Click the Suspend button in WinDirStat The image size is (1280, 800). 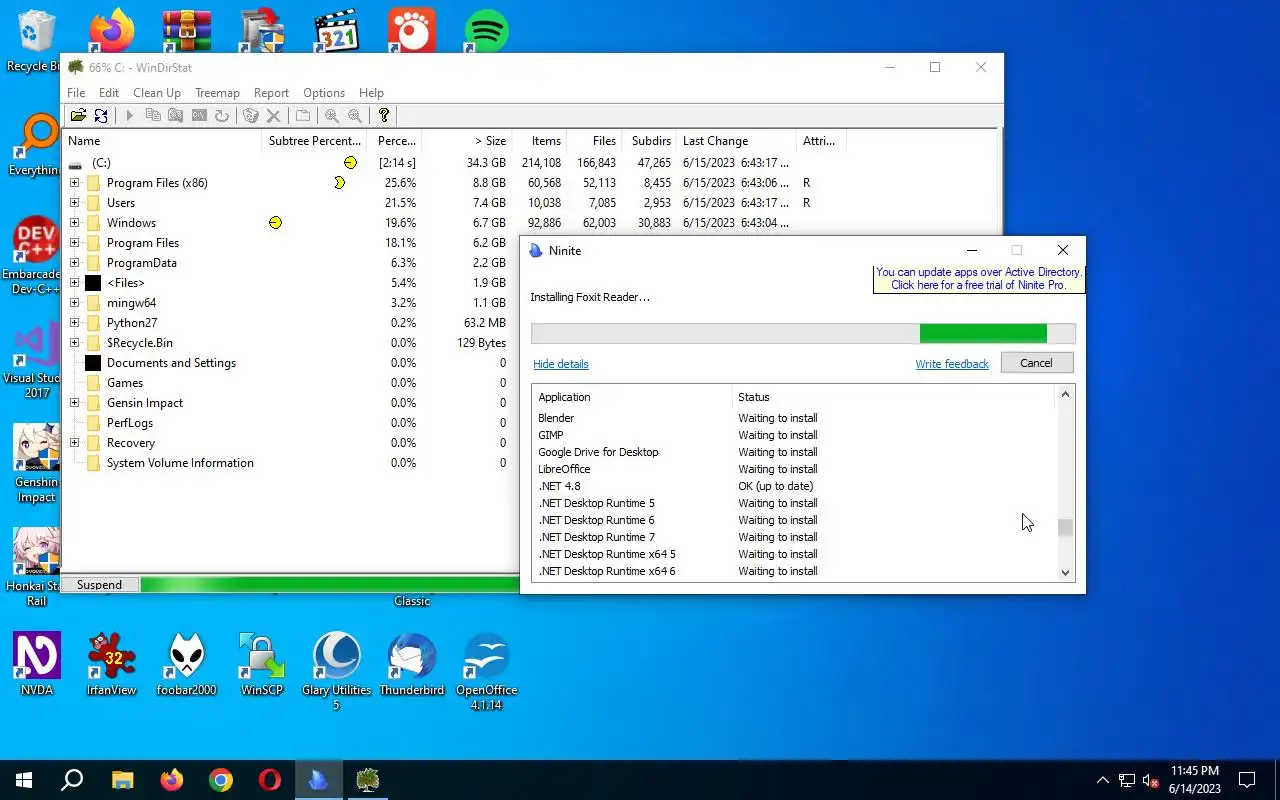point(99,585)
